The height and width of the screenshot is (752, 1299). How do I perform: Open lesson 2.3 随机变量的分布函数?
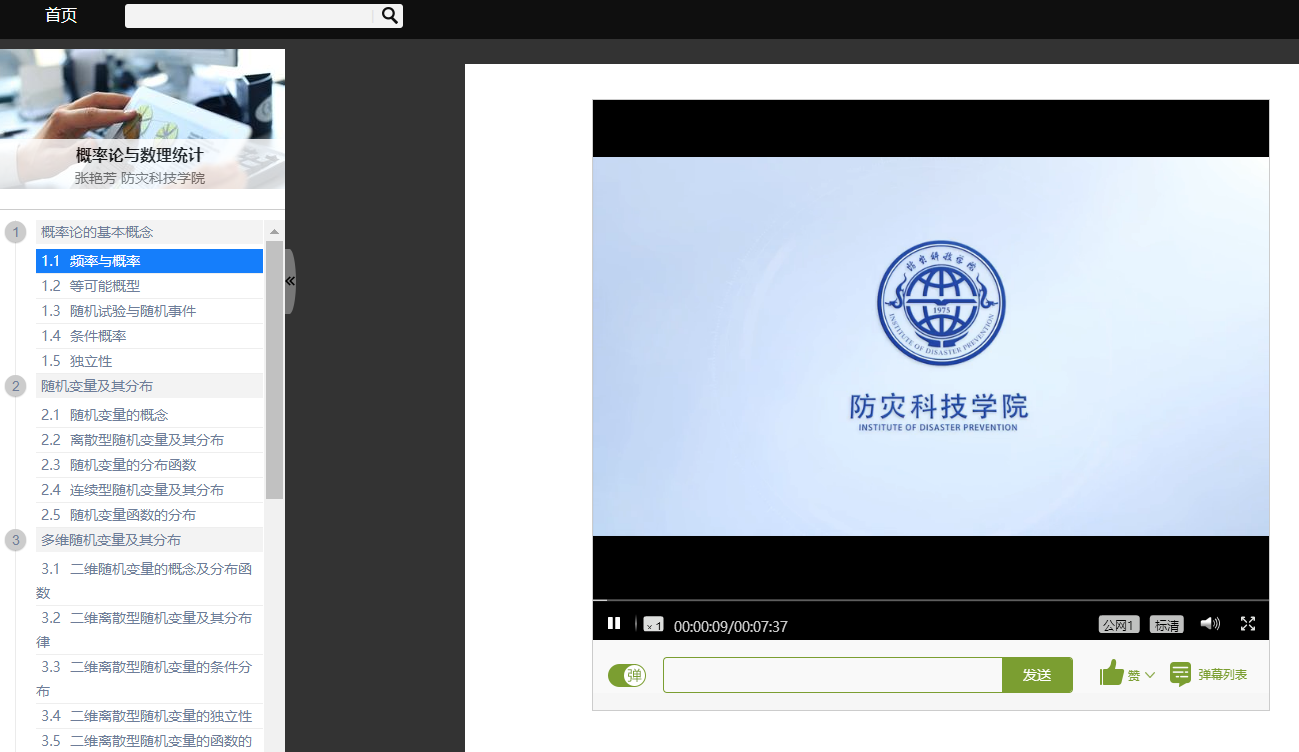(149, 465)
